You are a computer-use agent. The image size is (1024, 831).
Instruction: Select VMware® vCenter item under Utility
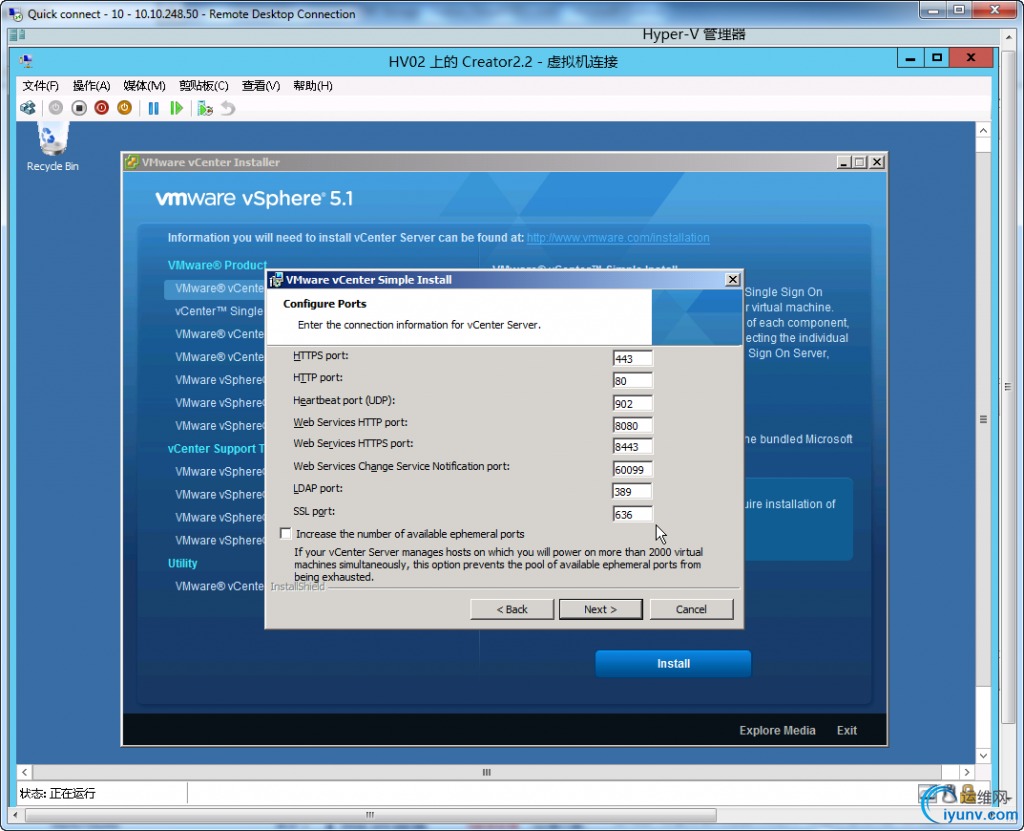[219, 586]
